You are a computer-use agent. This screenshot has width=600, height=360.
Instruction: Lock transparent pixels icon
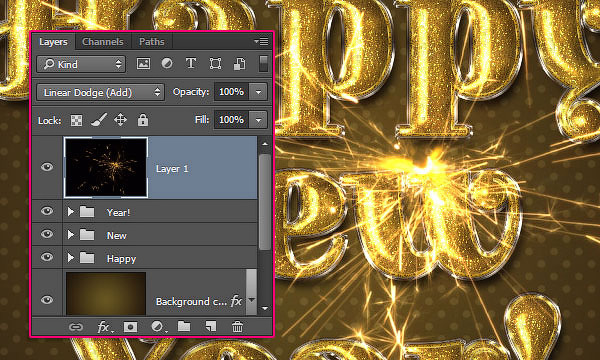pos(77,121)
